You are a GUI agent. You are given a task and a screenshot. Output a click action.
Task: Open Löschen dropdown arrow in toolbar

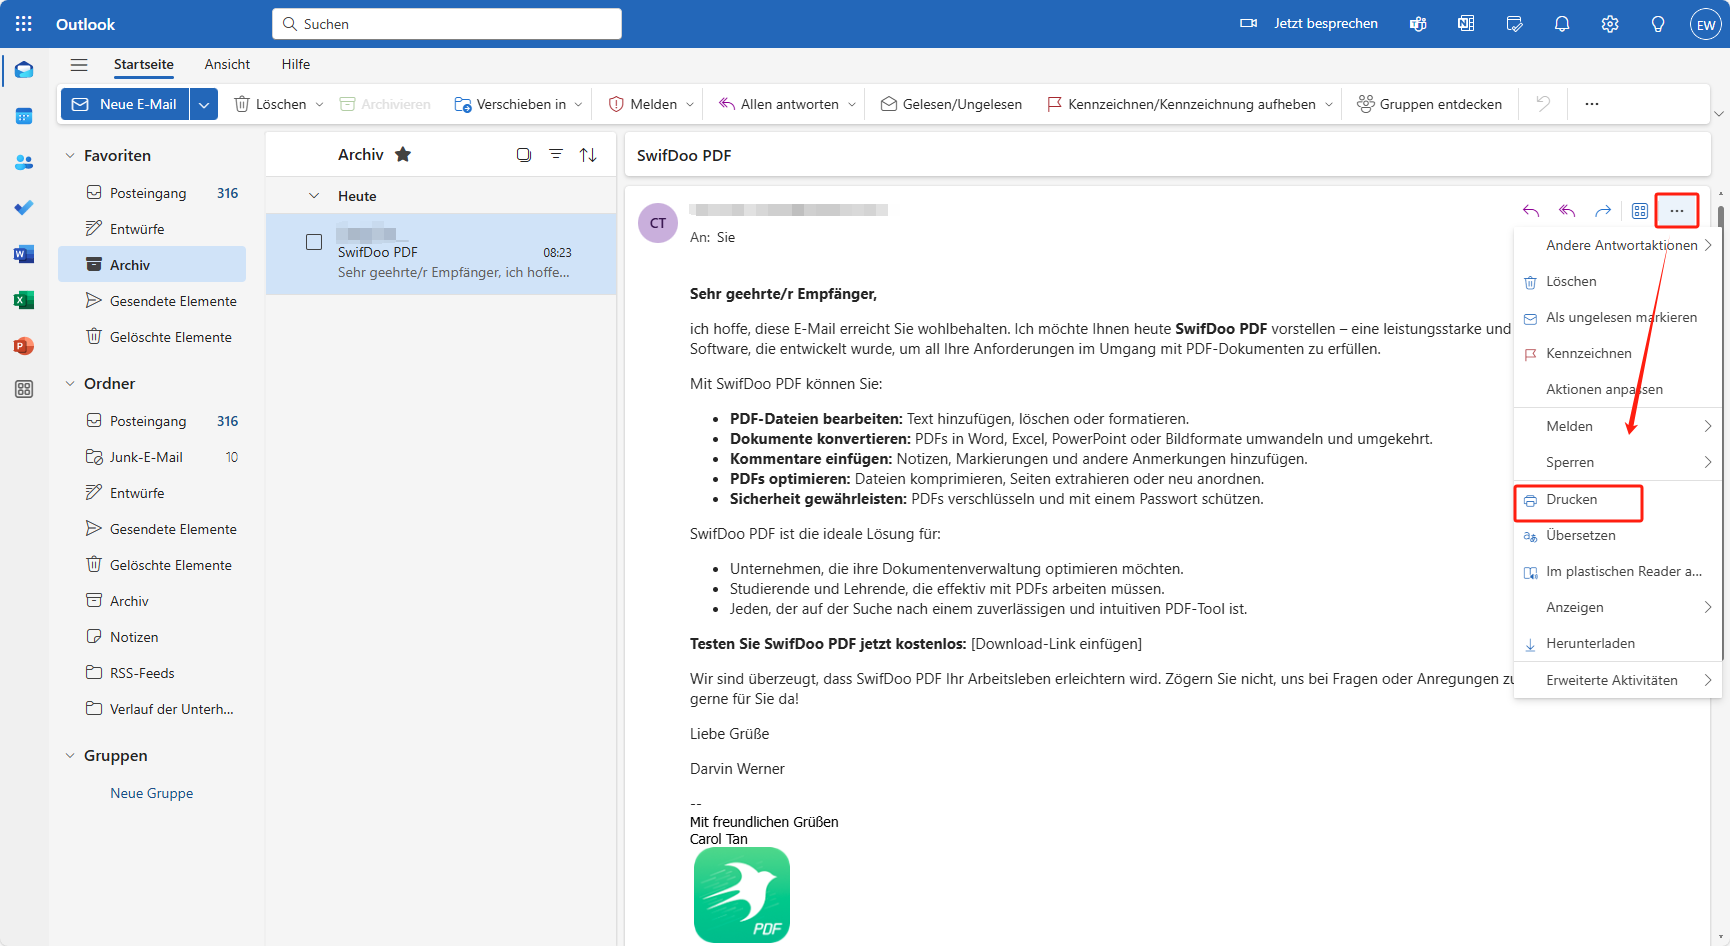[320, 104]
